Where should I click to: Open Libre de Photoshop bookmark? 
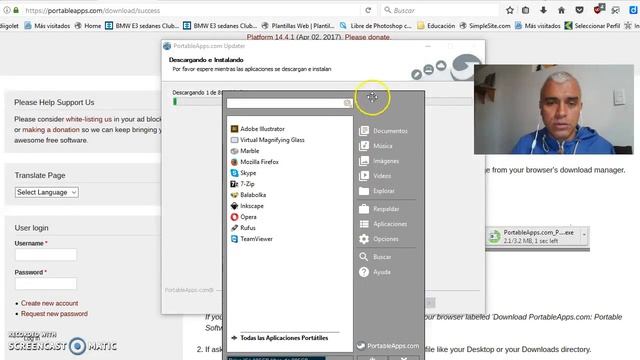pyautogui.click(x=376, y=26)
